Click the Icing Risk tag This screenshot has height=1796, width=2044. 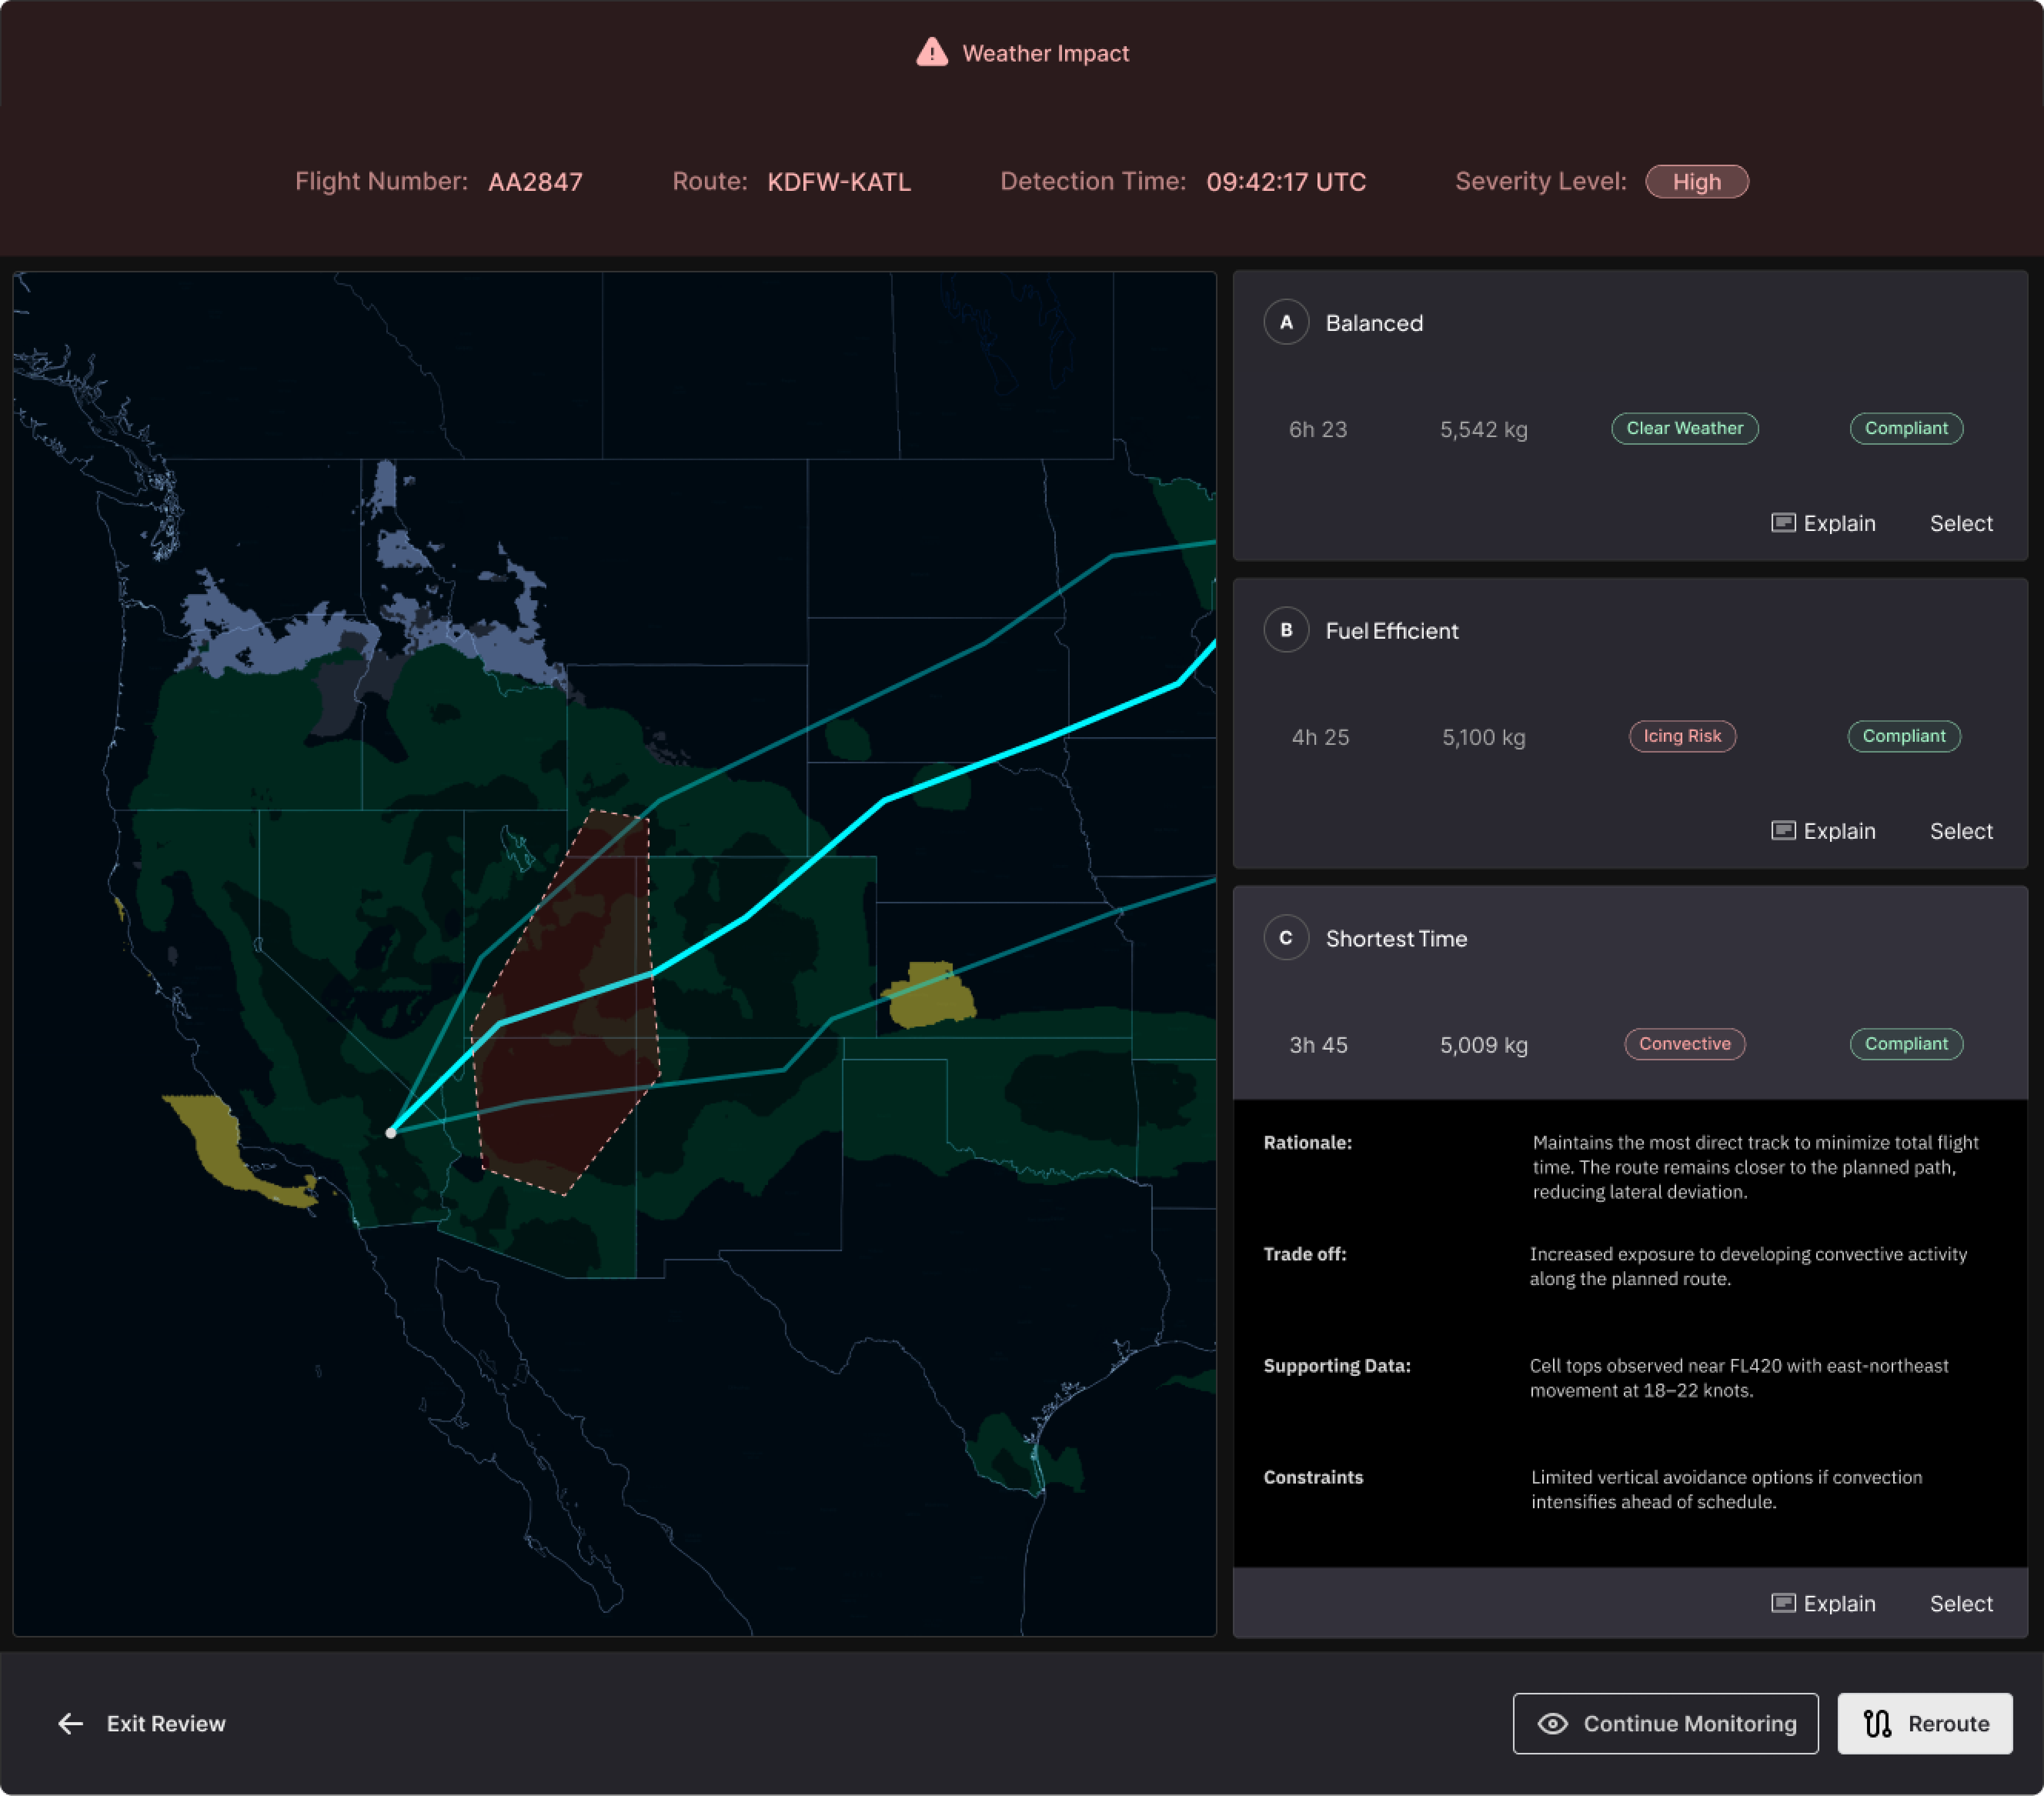1682,736
